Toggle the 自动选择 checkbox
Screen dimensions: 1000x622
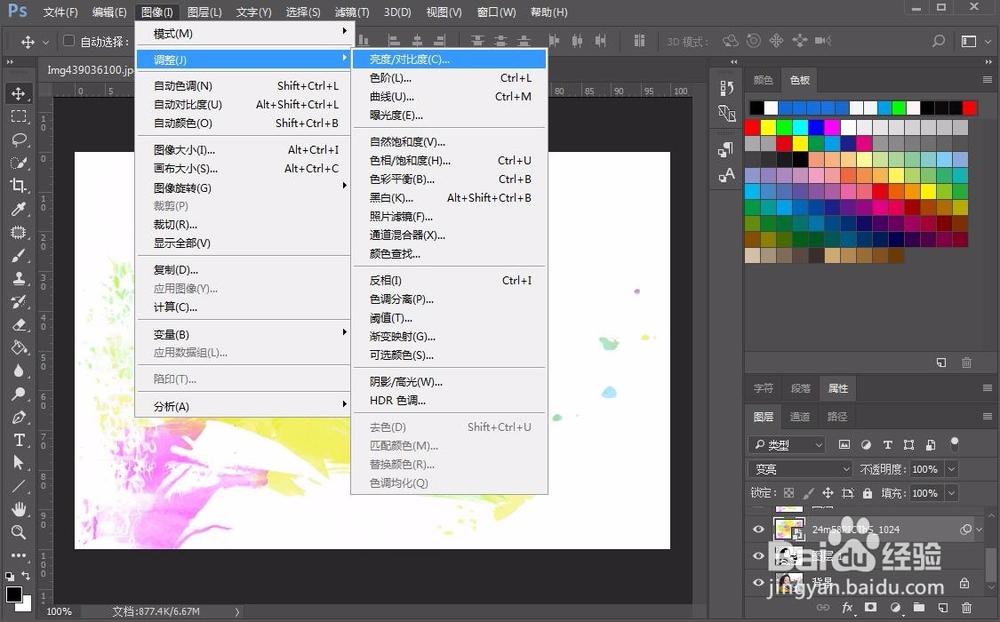point(69,41)
